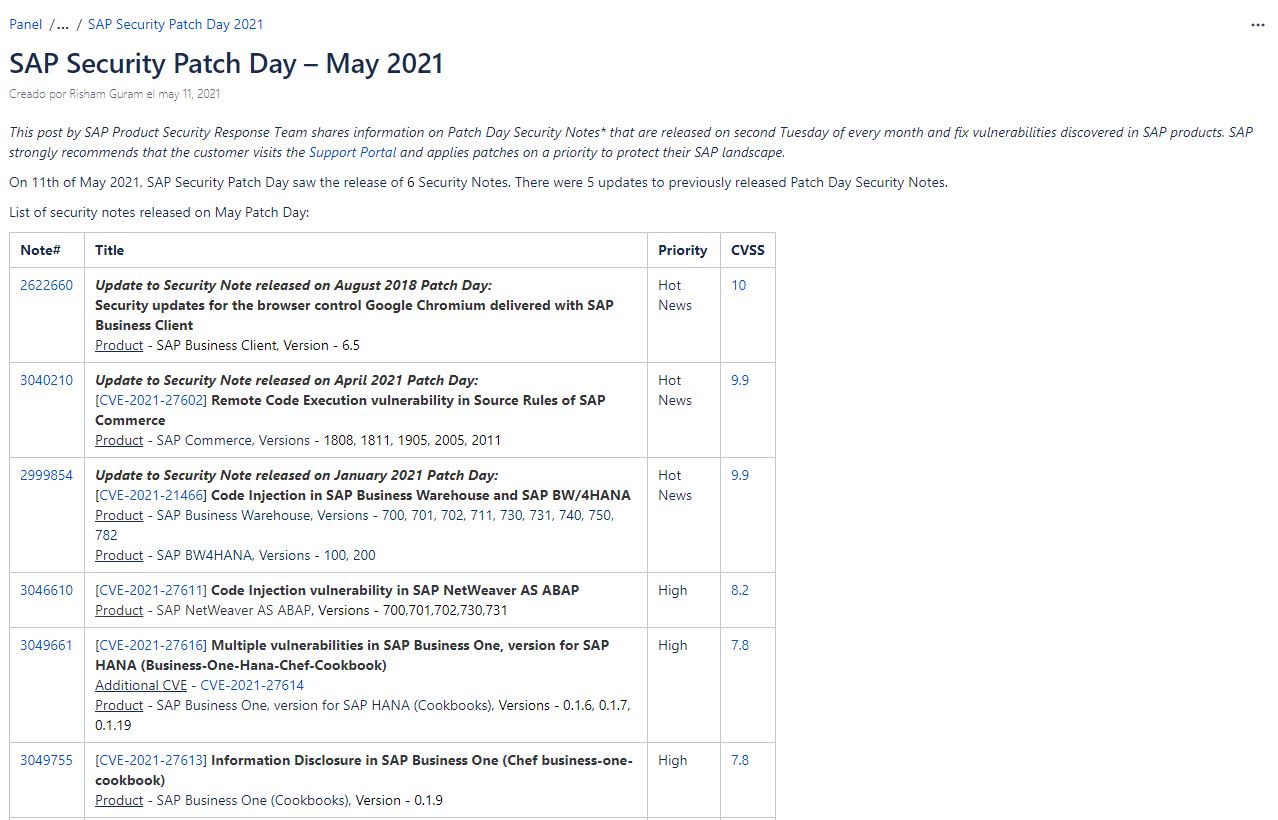Click 'List of security notes released on May Patch Day' text
The image size is (1278, 820).
(x=159, y=212)
